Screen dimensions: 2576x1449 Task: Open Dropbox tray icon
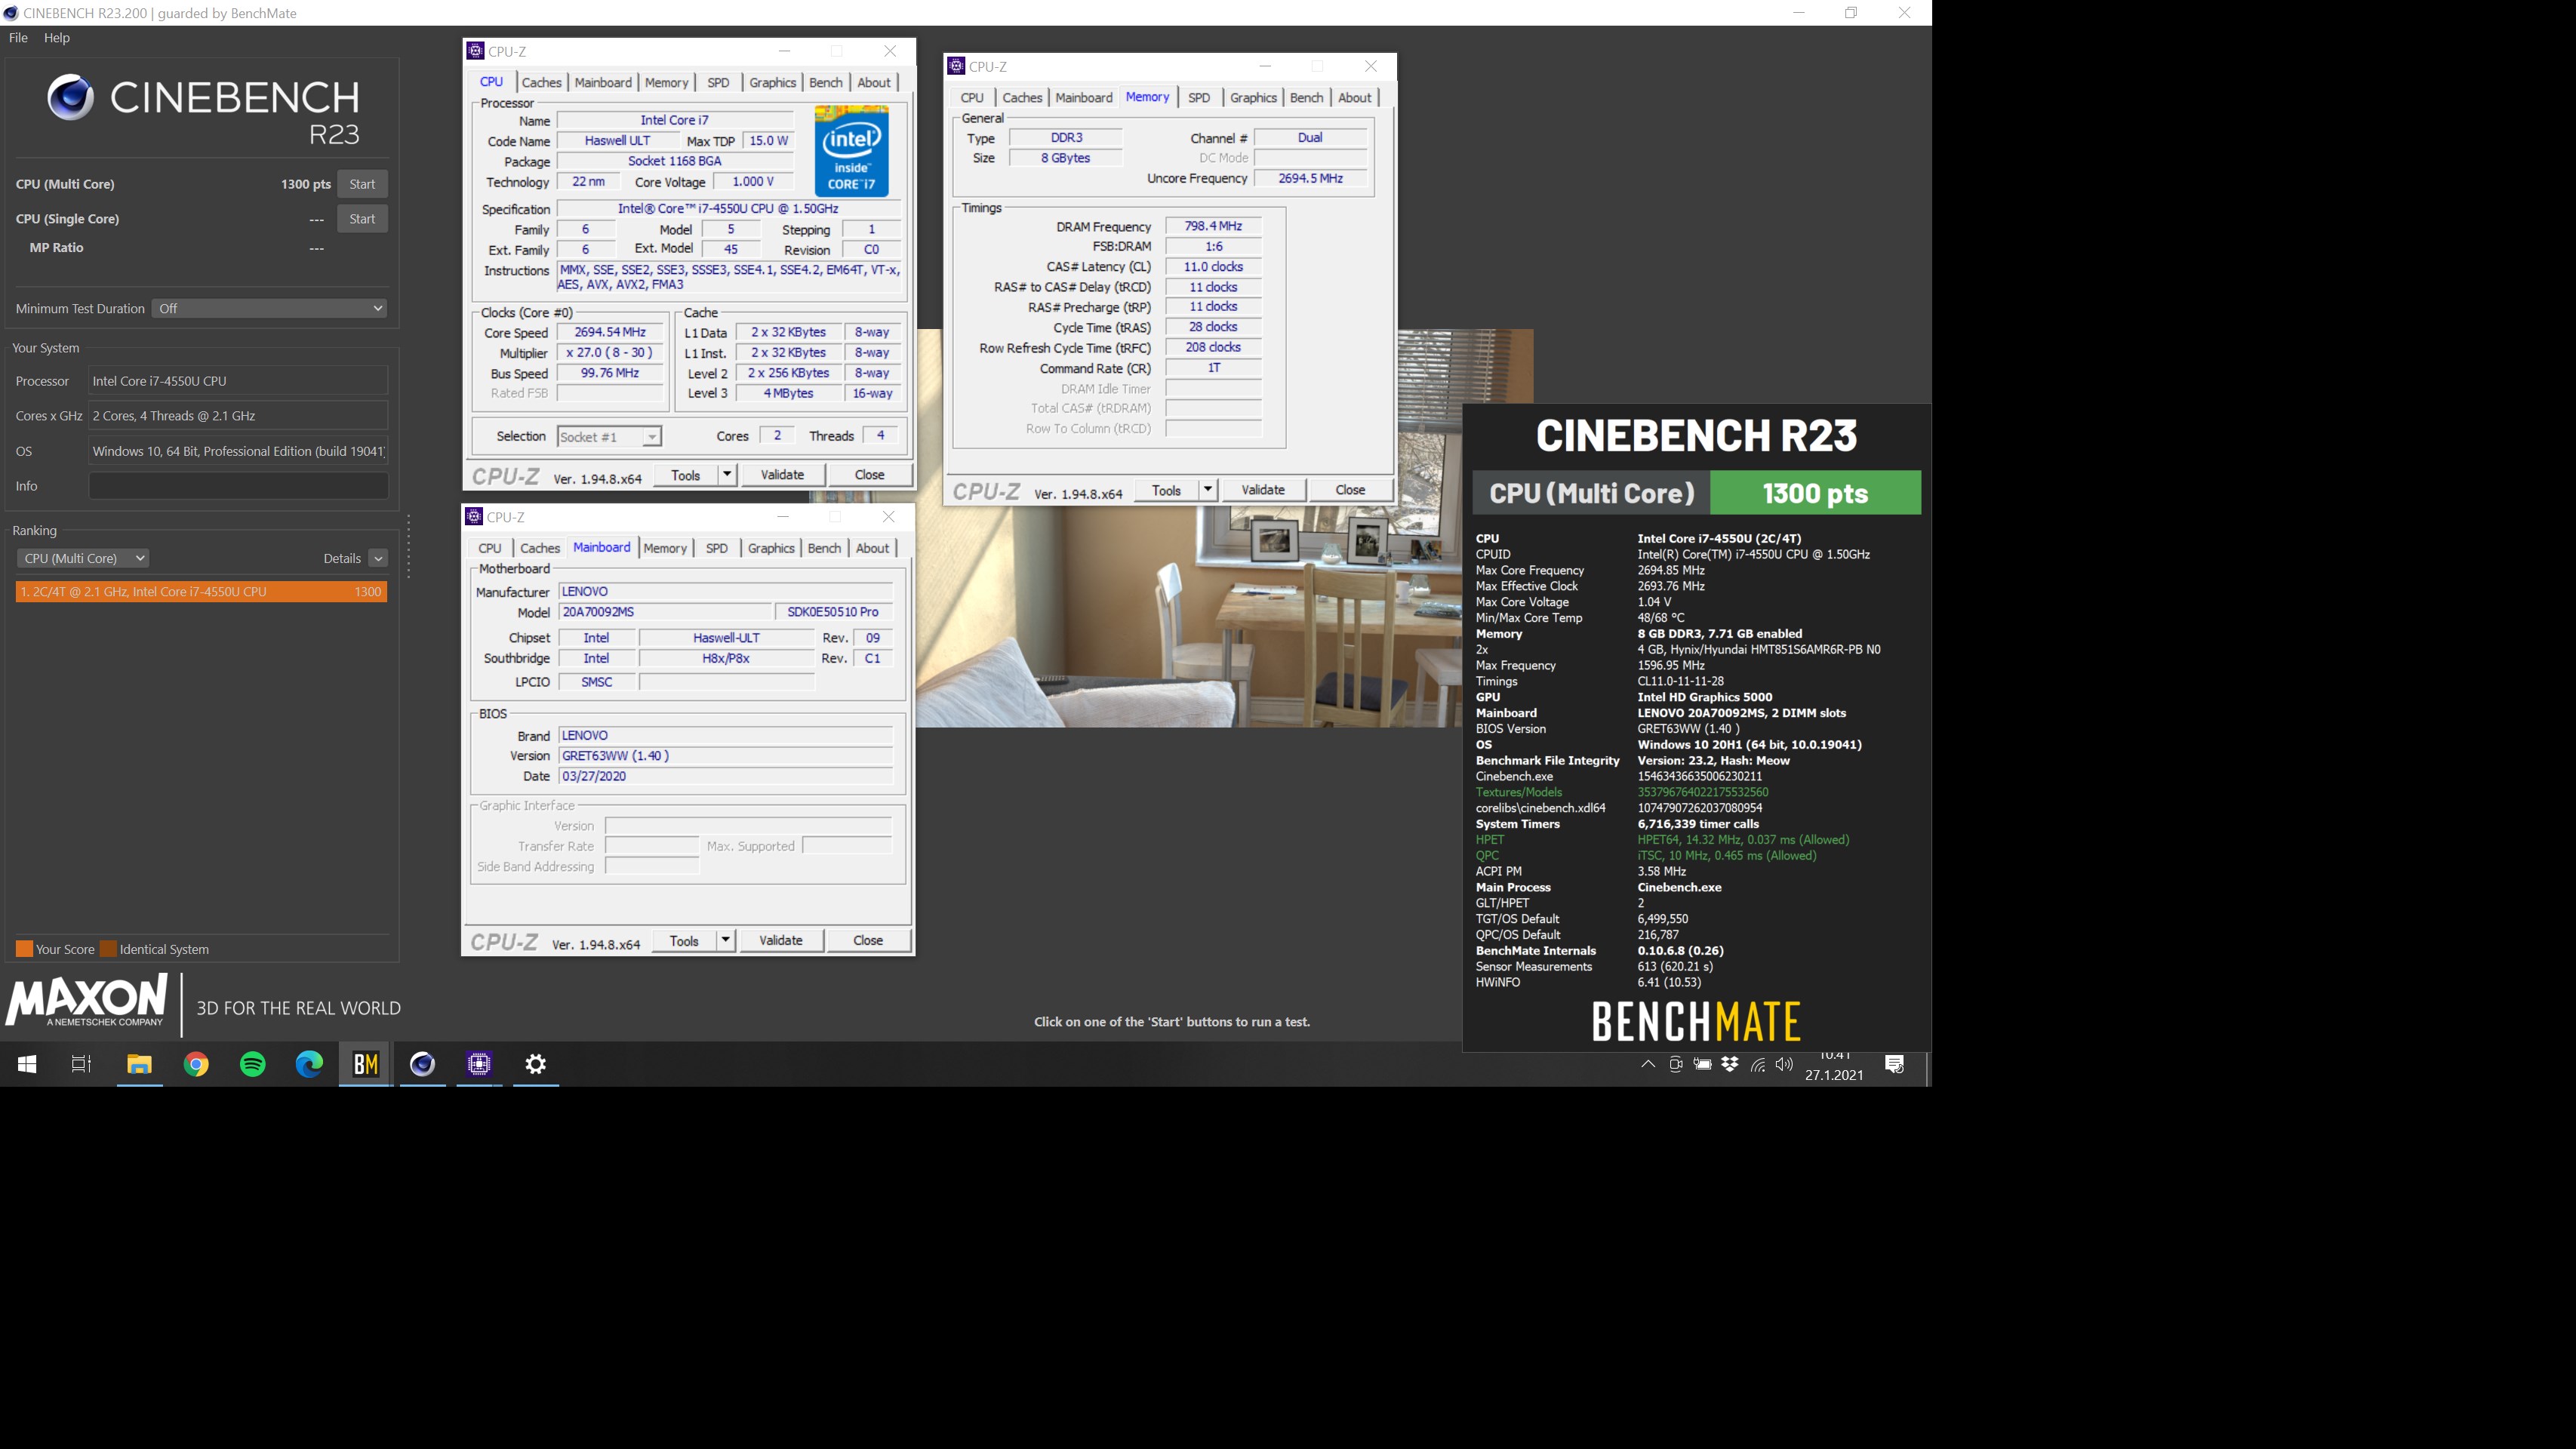pos(1729,1064)
